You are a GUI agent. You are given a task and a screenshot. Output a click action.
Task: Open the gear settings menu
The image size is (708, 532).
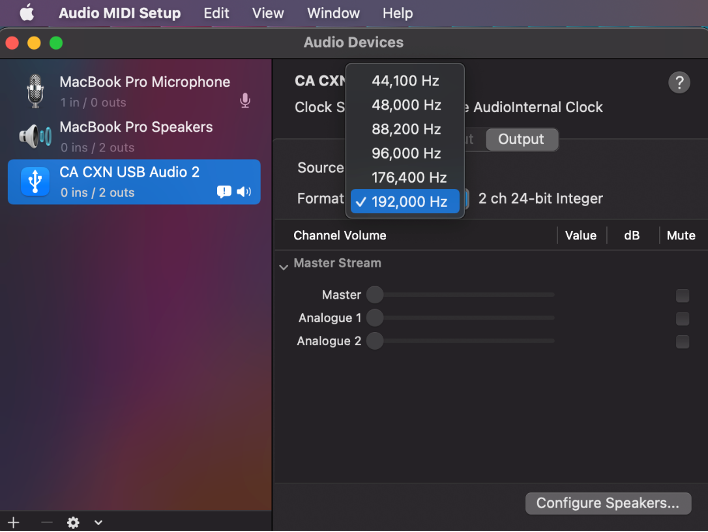tap(73, 522)
